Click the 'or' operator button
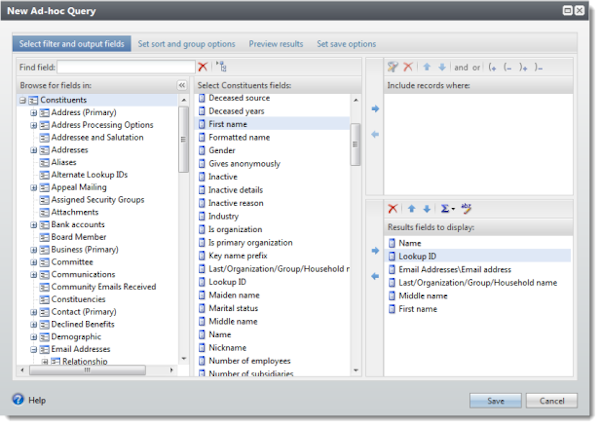Viewport: 600px width, 426px height. tap(476, 67)
